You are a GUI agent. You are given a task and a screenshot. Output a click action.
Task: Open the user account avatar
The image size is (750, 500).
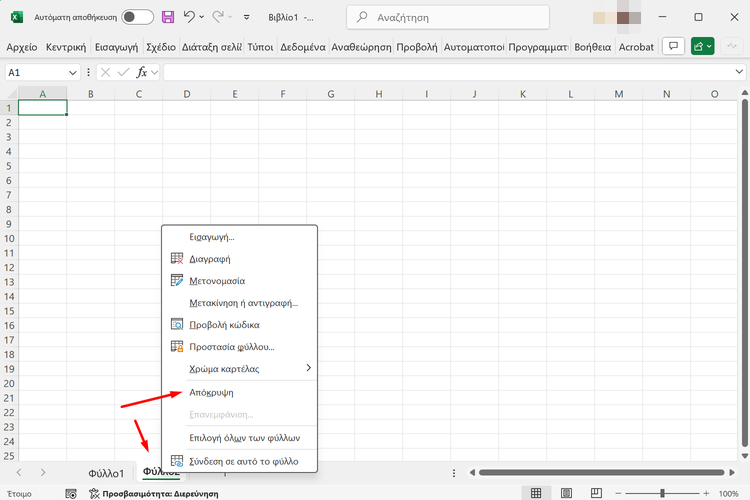617,18
